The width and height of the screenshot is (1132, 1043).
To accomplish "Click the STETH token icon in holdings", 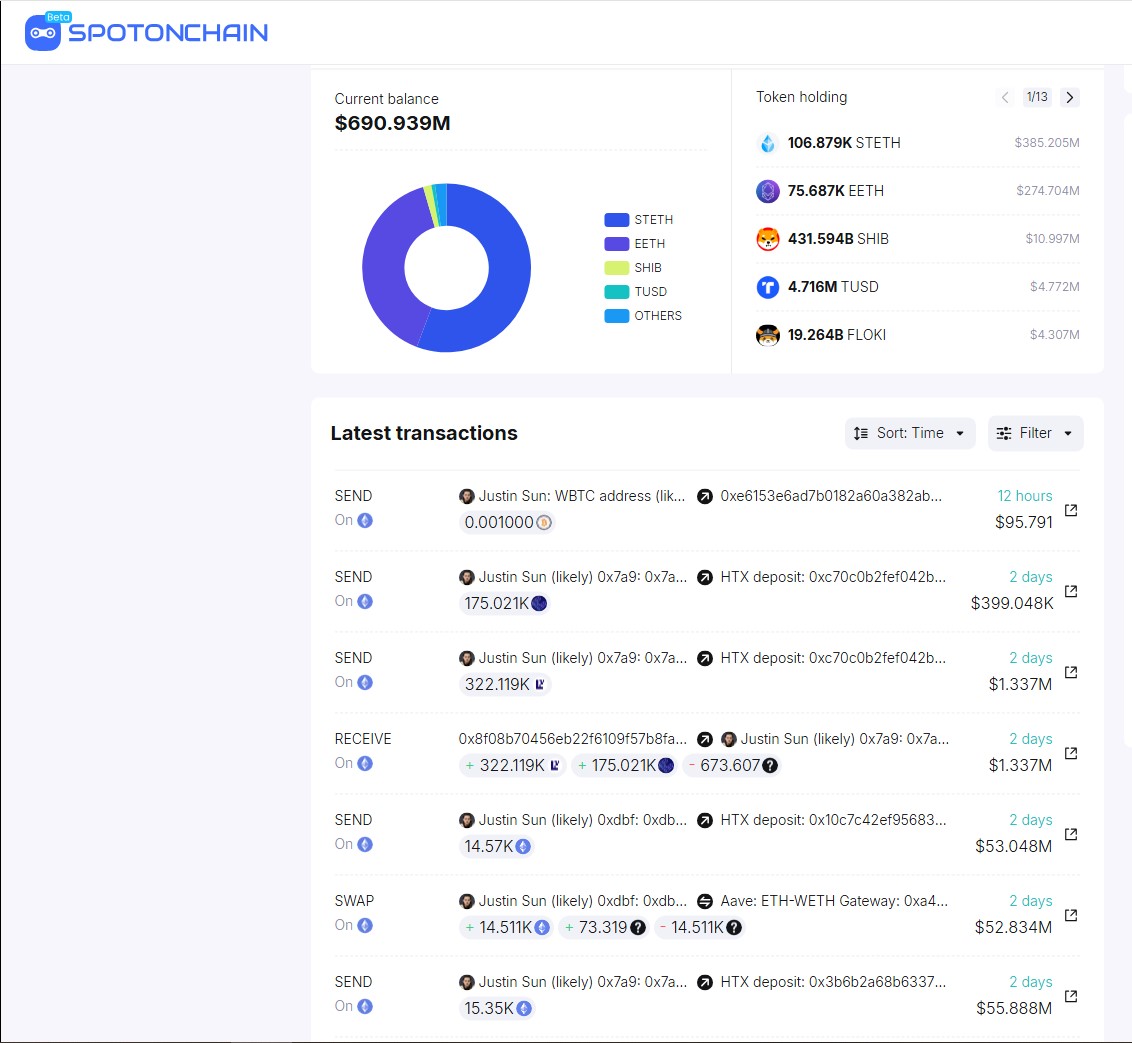I will 767,143.
